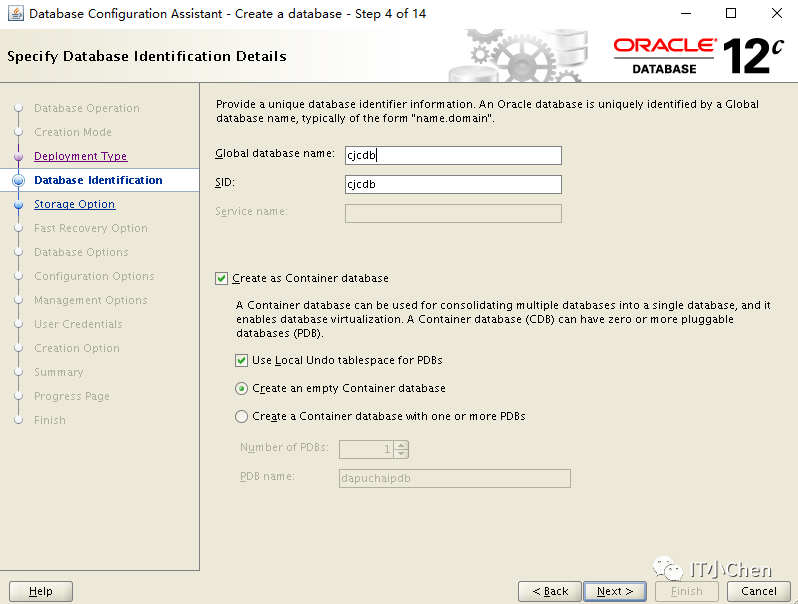
Task: Click the 'Number of PDBs:' label
Action: (x=284, y=447)
